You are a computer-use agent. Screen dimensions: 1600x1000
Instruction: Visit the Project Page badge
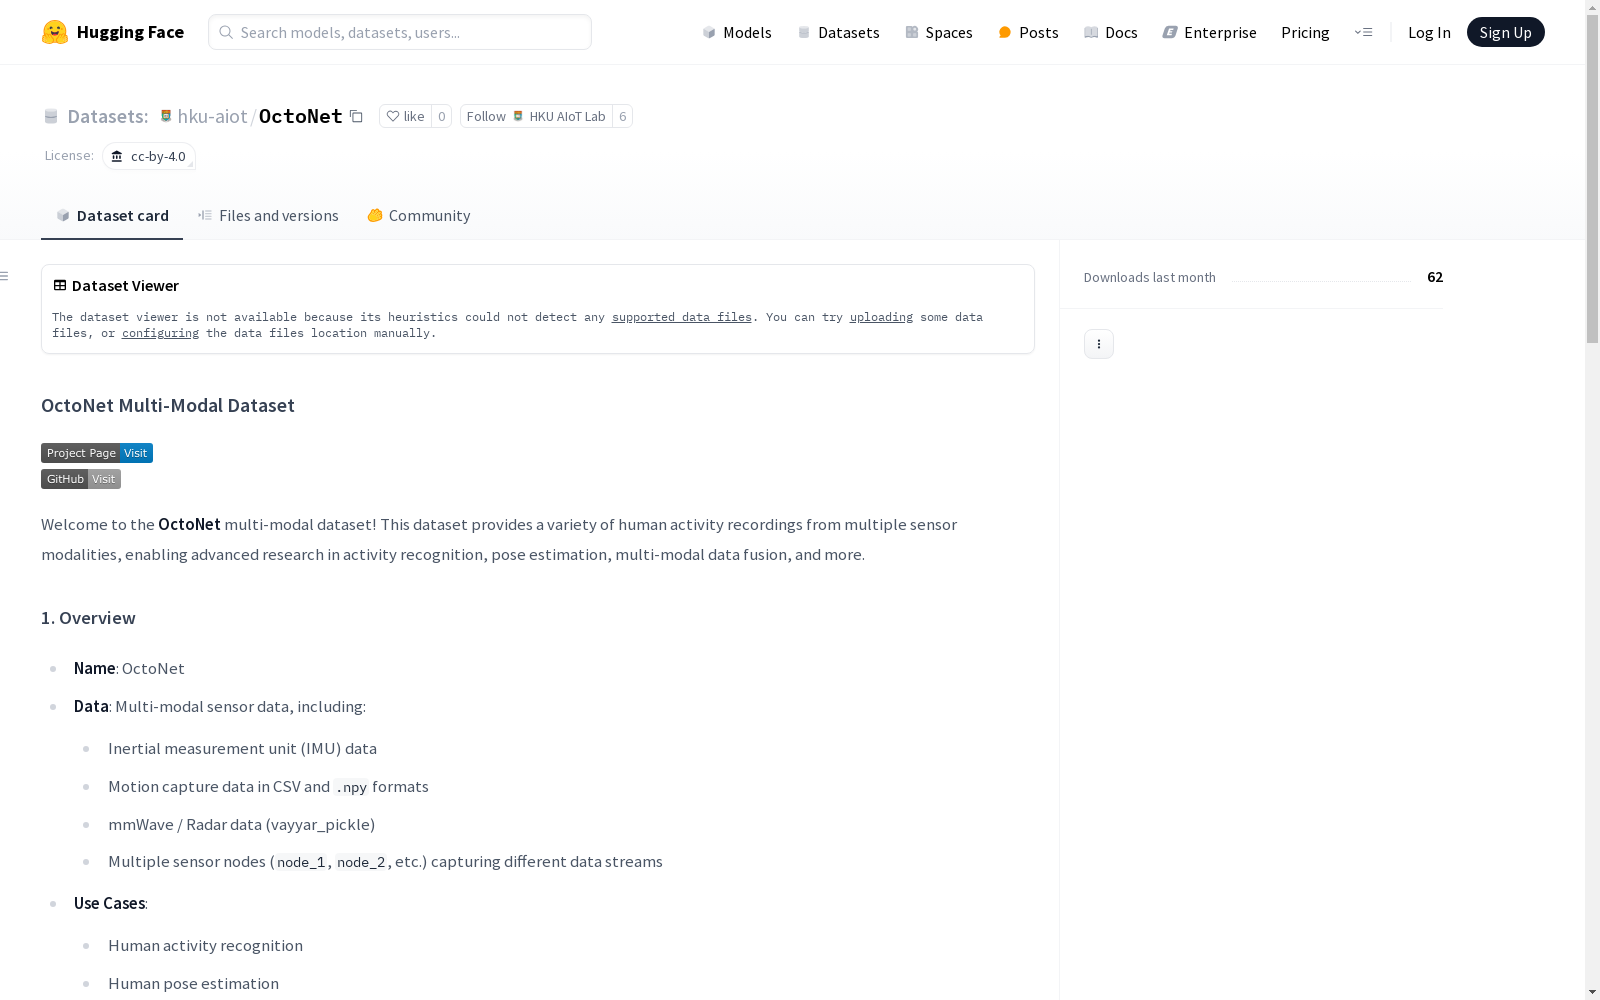coord(97,453)
